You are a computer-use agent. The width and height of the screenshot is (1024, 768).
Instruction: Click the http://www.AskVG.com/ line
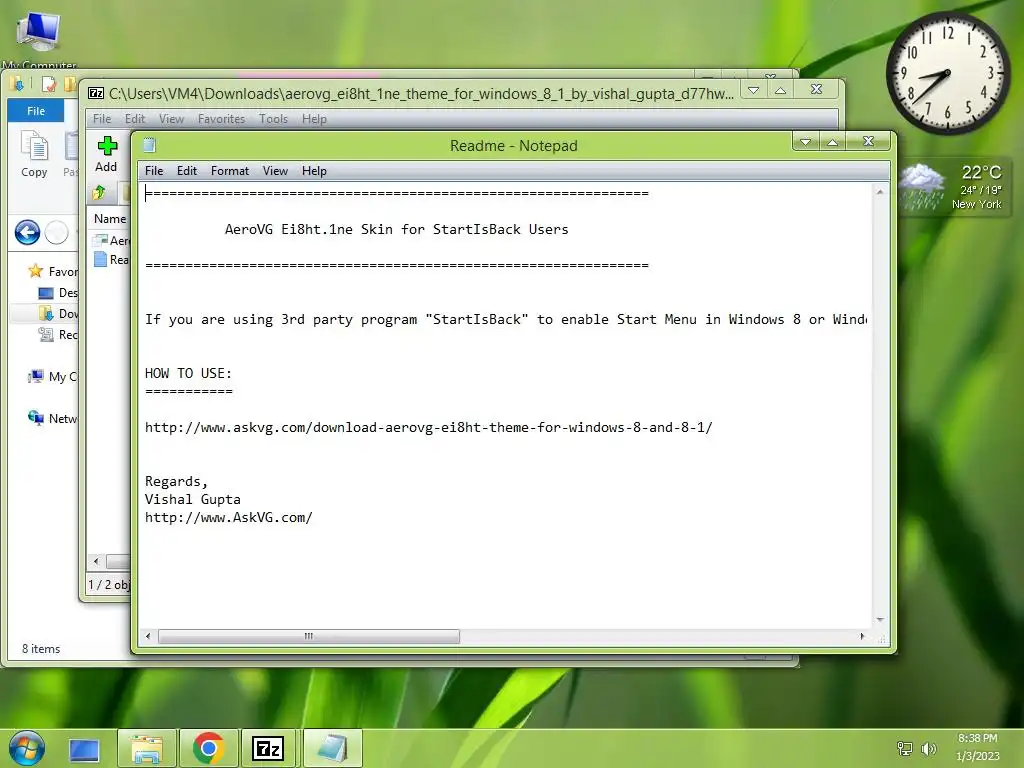pos(229,518)
